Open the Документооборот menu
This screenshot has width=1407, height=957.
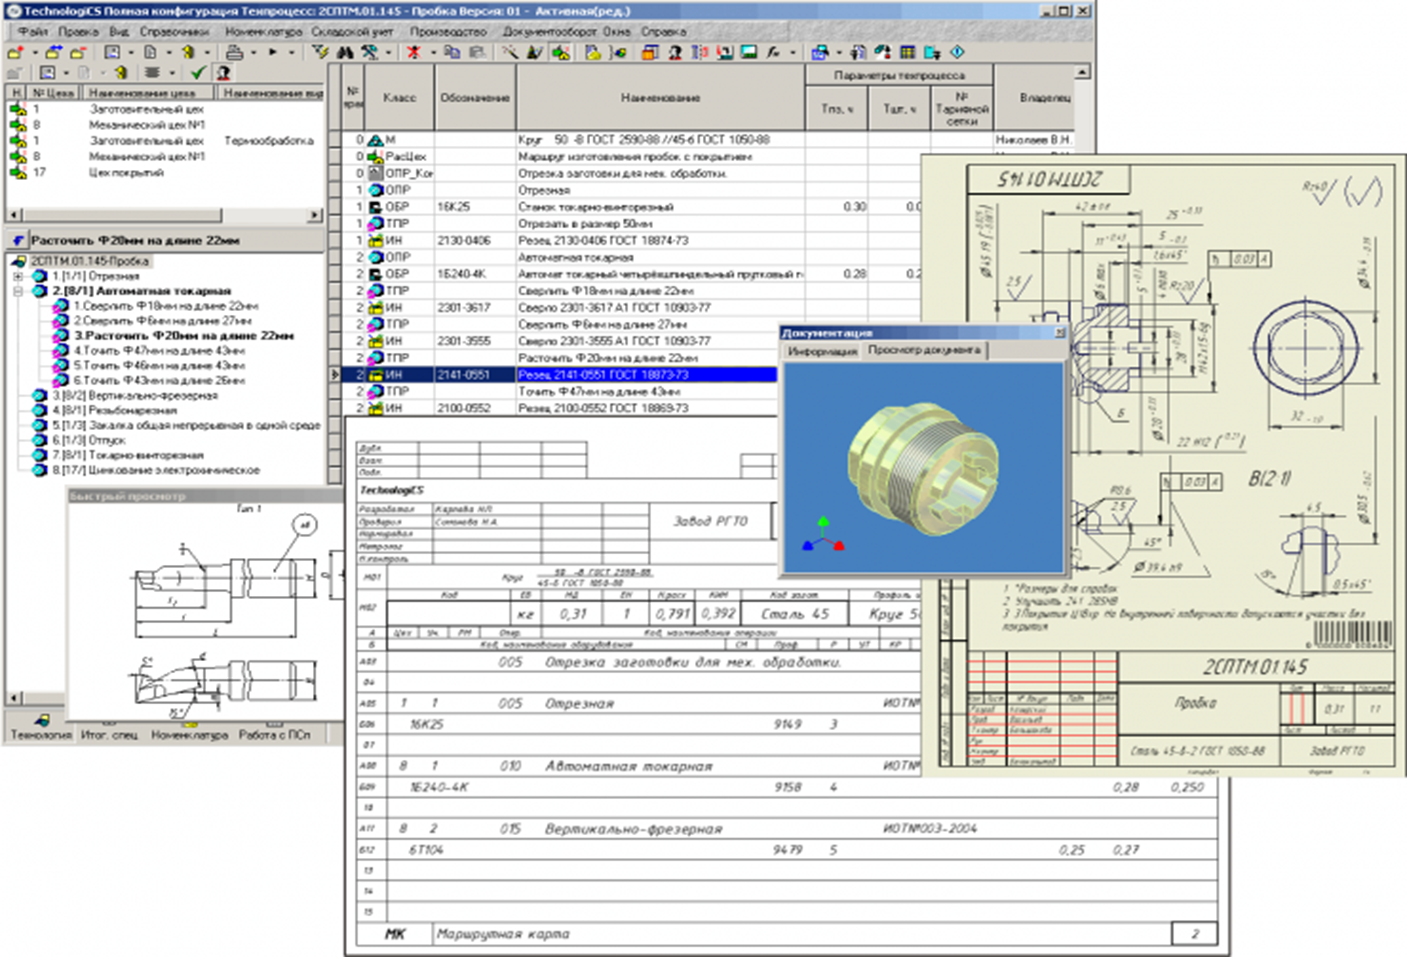coord(552,31)
